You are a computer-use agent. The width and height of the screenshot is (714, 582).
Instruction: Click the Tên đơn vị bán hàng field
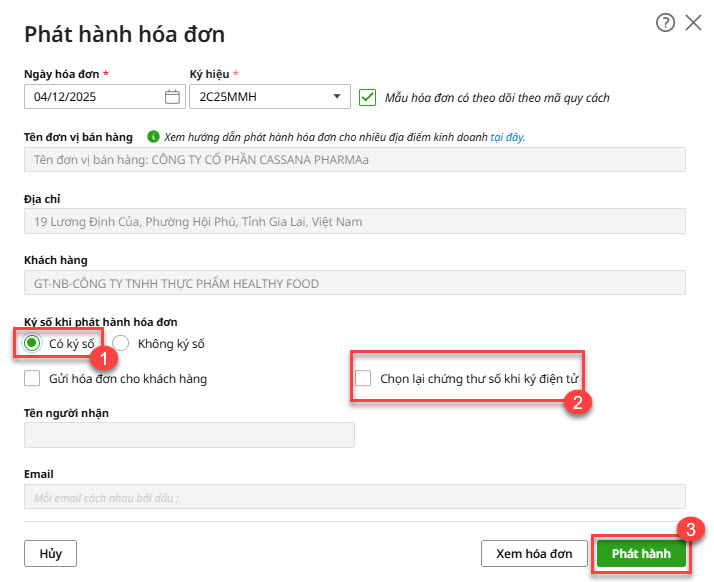(354, 160)
